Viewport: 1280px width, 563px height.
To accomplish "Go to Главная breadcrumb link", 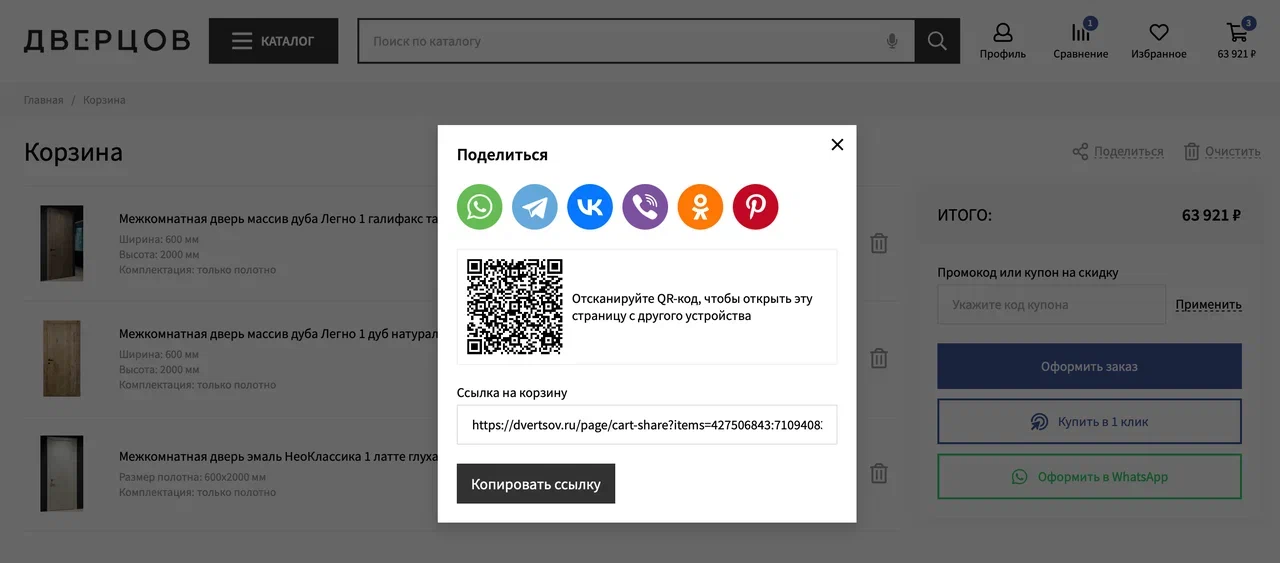I will [x=43, y=100].
